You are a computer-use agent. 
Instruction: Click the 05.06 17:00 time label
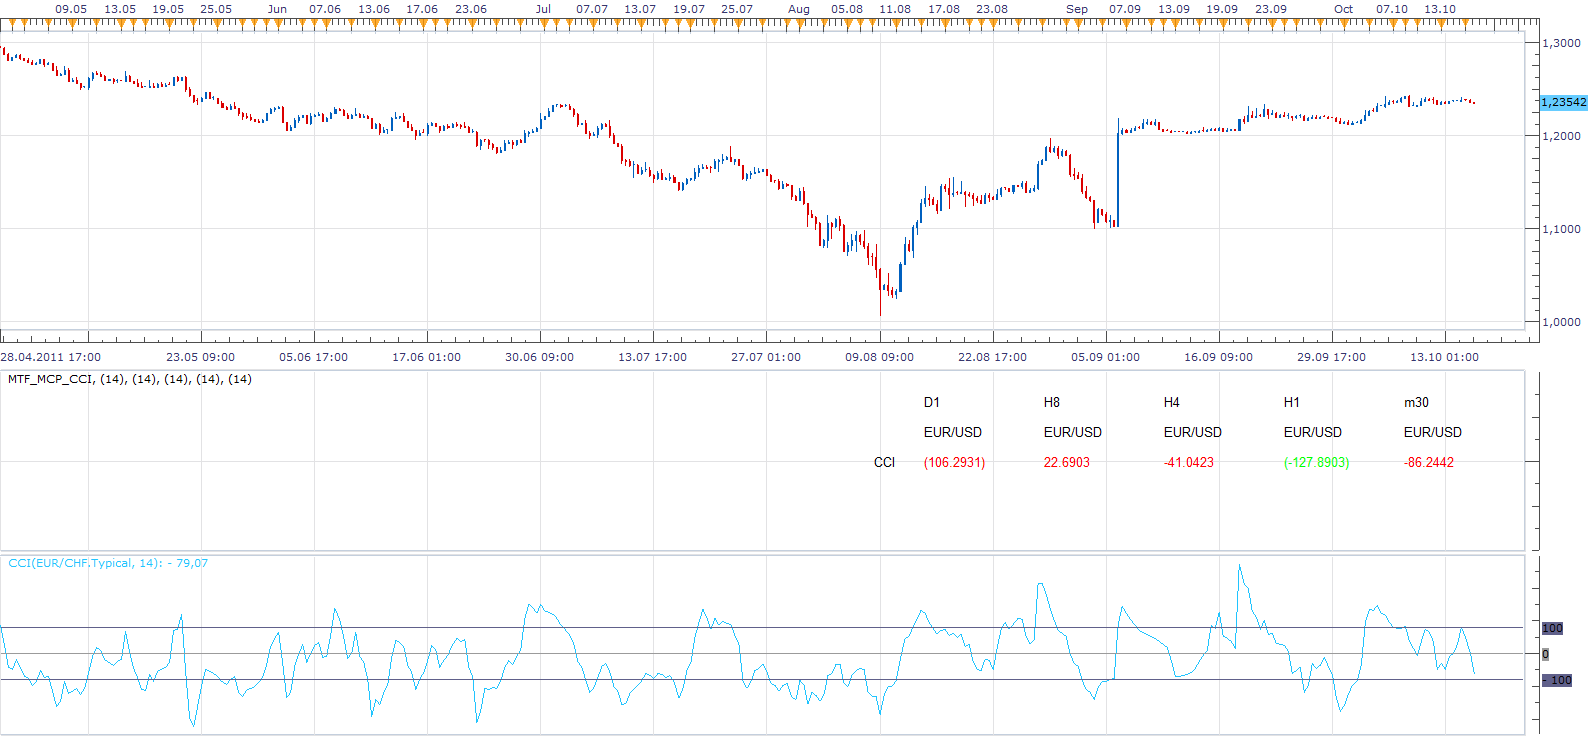click(x=314, y=357)
